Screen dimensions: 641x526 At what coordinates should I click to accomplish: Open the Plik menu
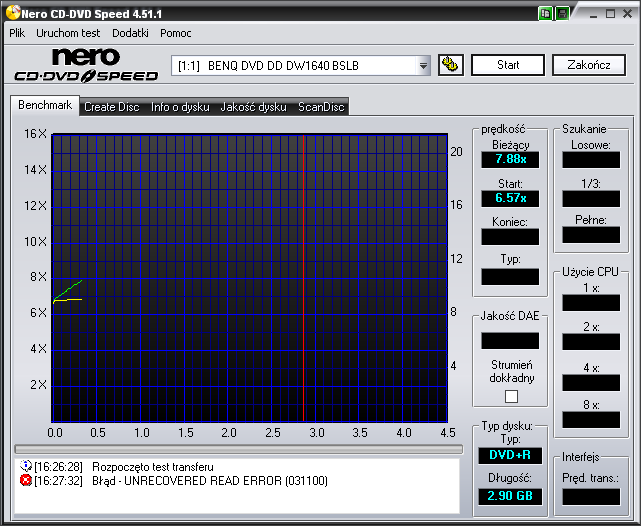click(x=17, y=33)
